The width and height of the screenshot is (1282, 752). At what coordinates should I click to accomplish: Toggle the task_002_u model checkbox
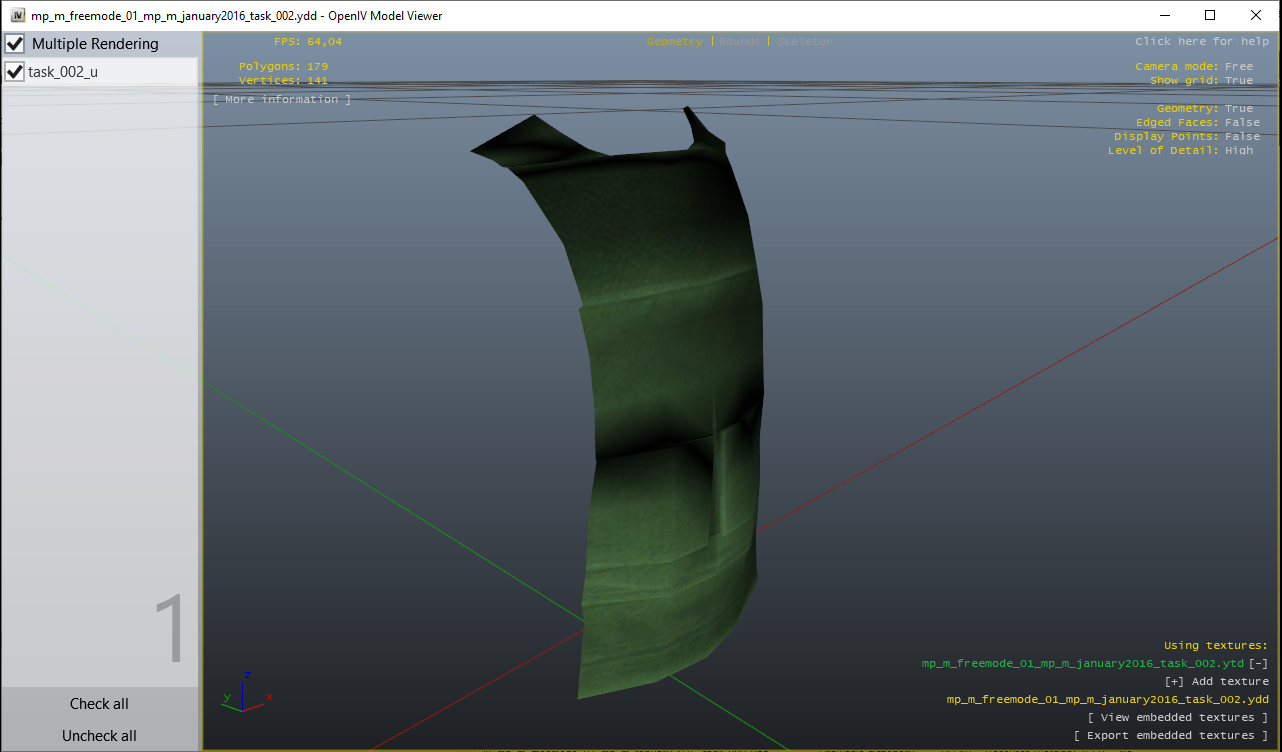[x=14, y=71]
